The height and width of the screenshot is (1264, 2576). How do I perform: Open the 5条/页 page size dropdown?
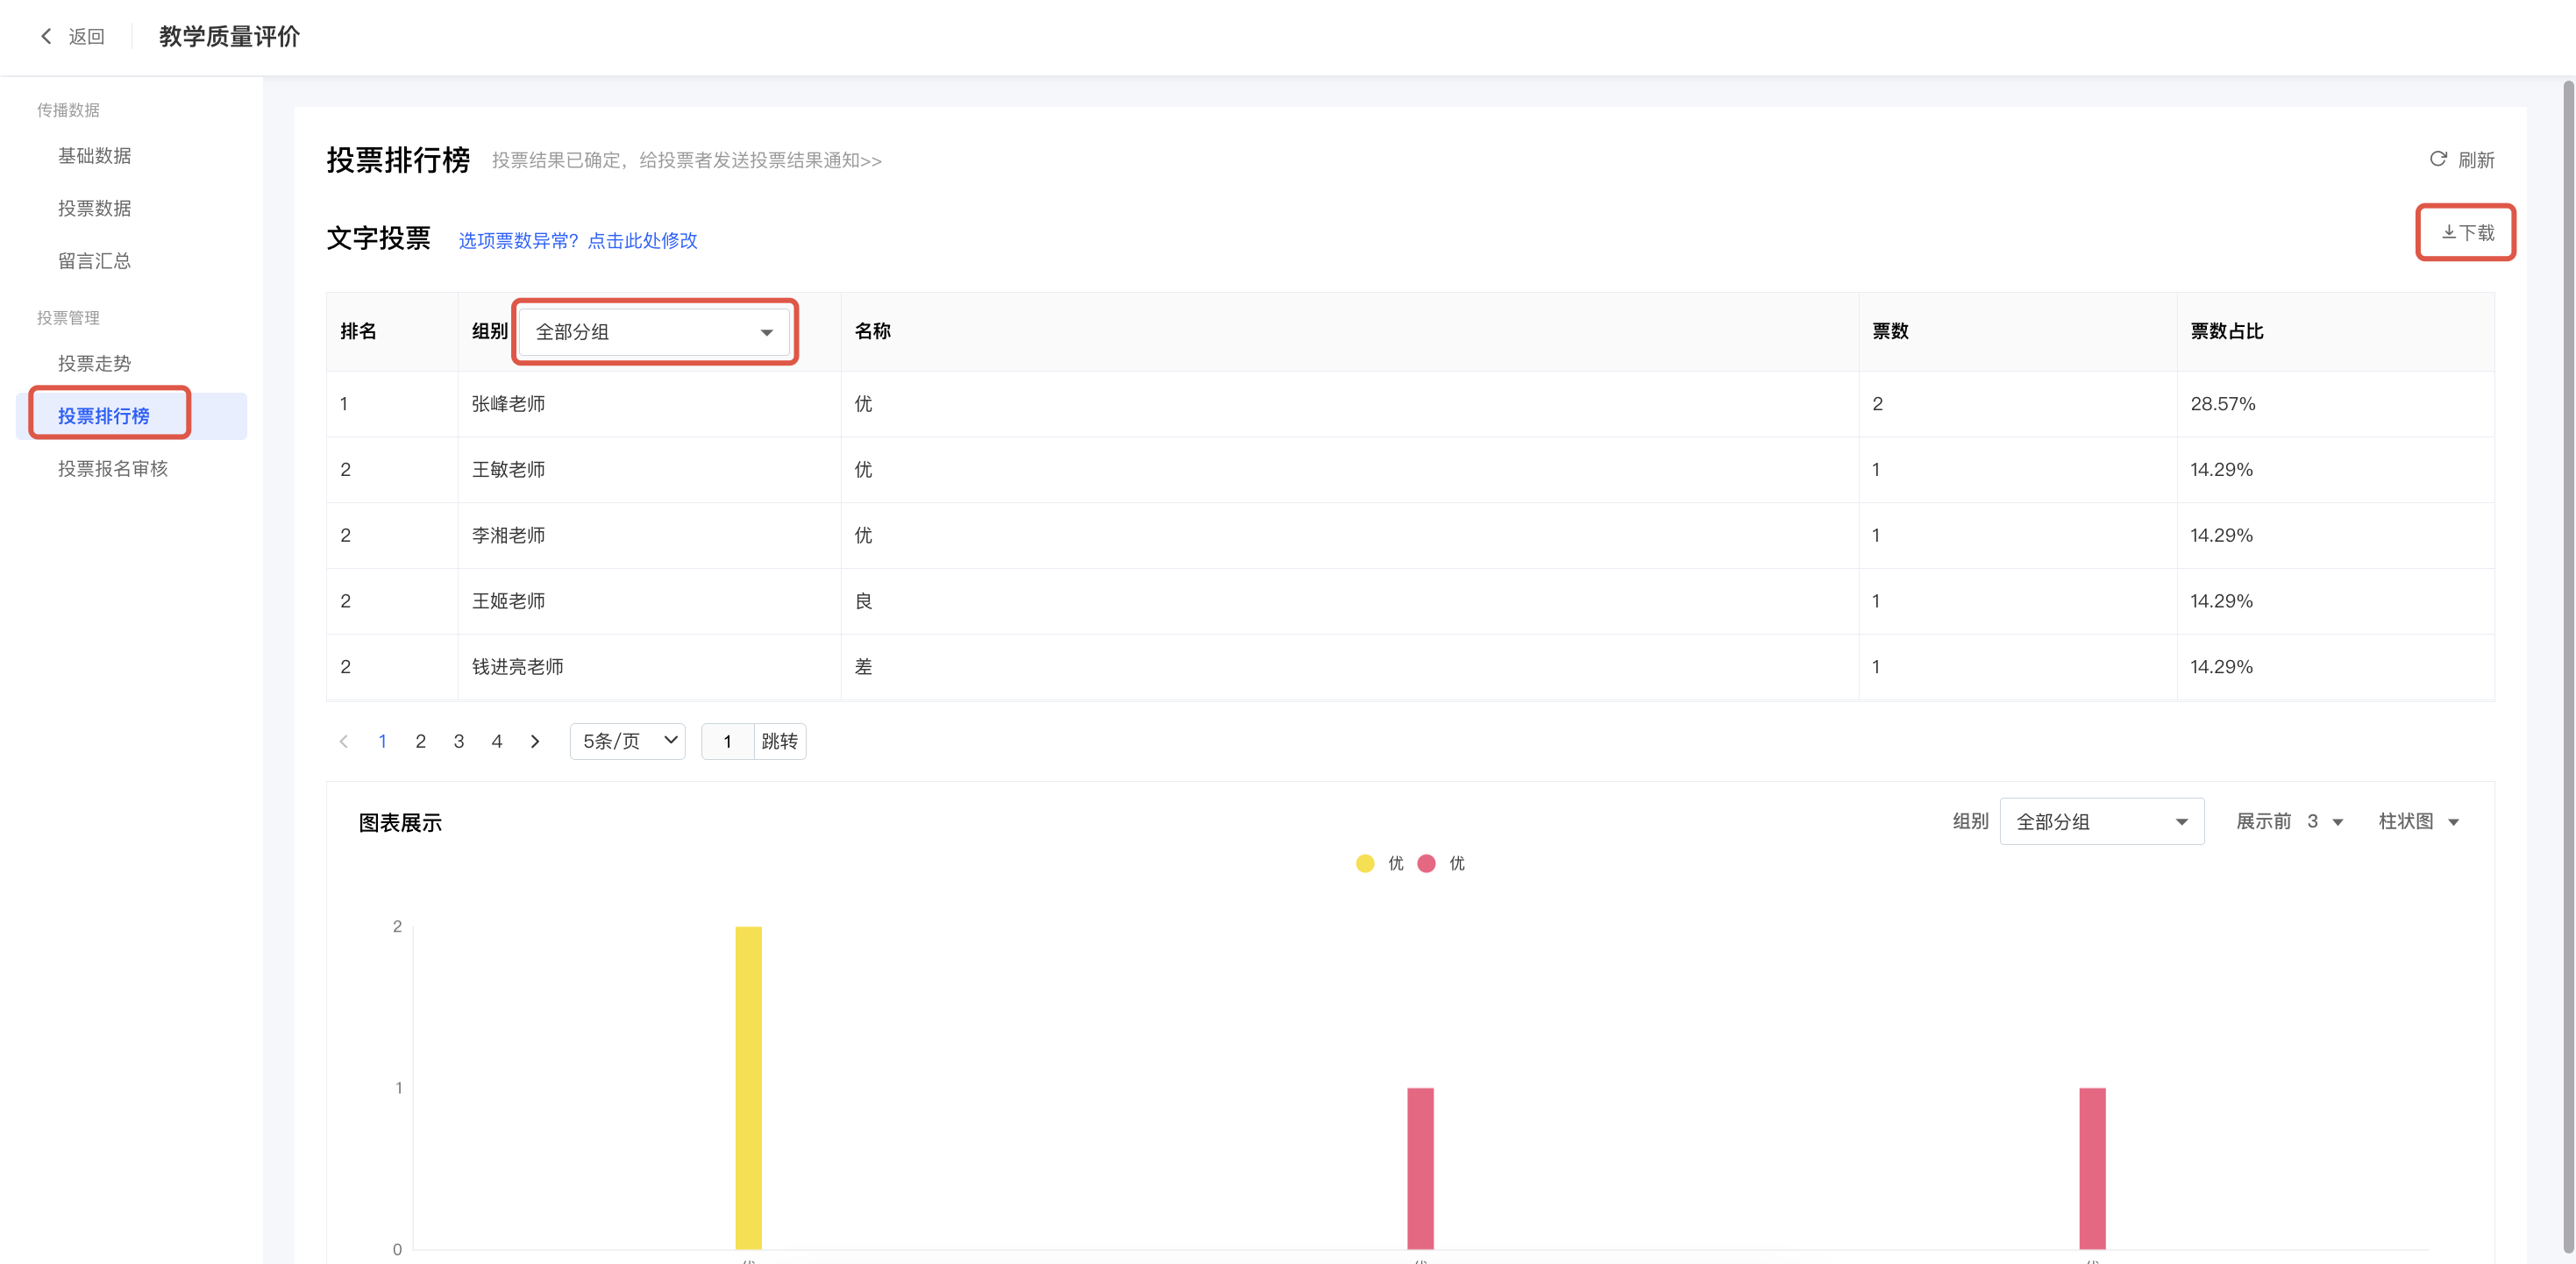(628, 741)
